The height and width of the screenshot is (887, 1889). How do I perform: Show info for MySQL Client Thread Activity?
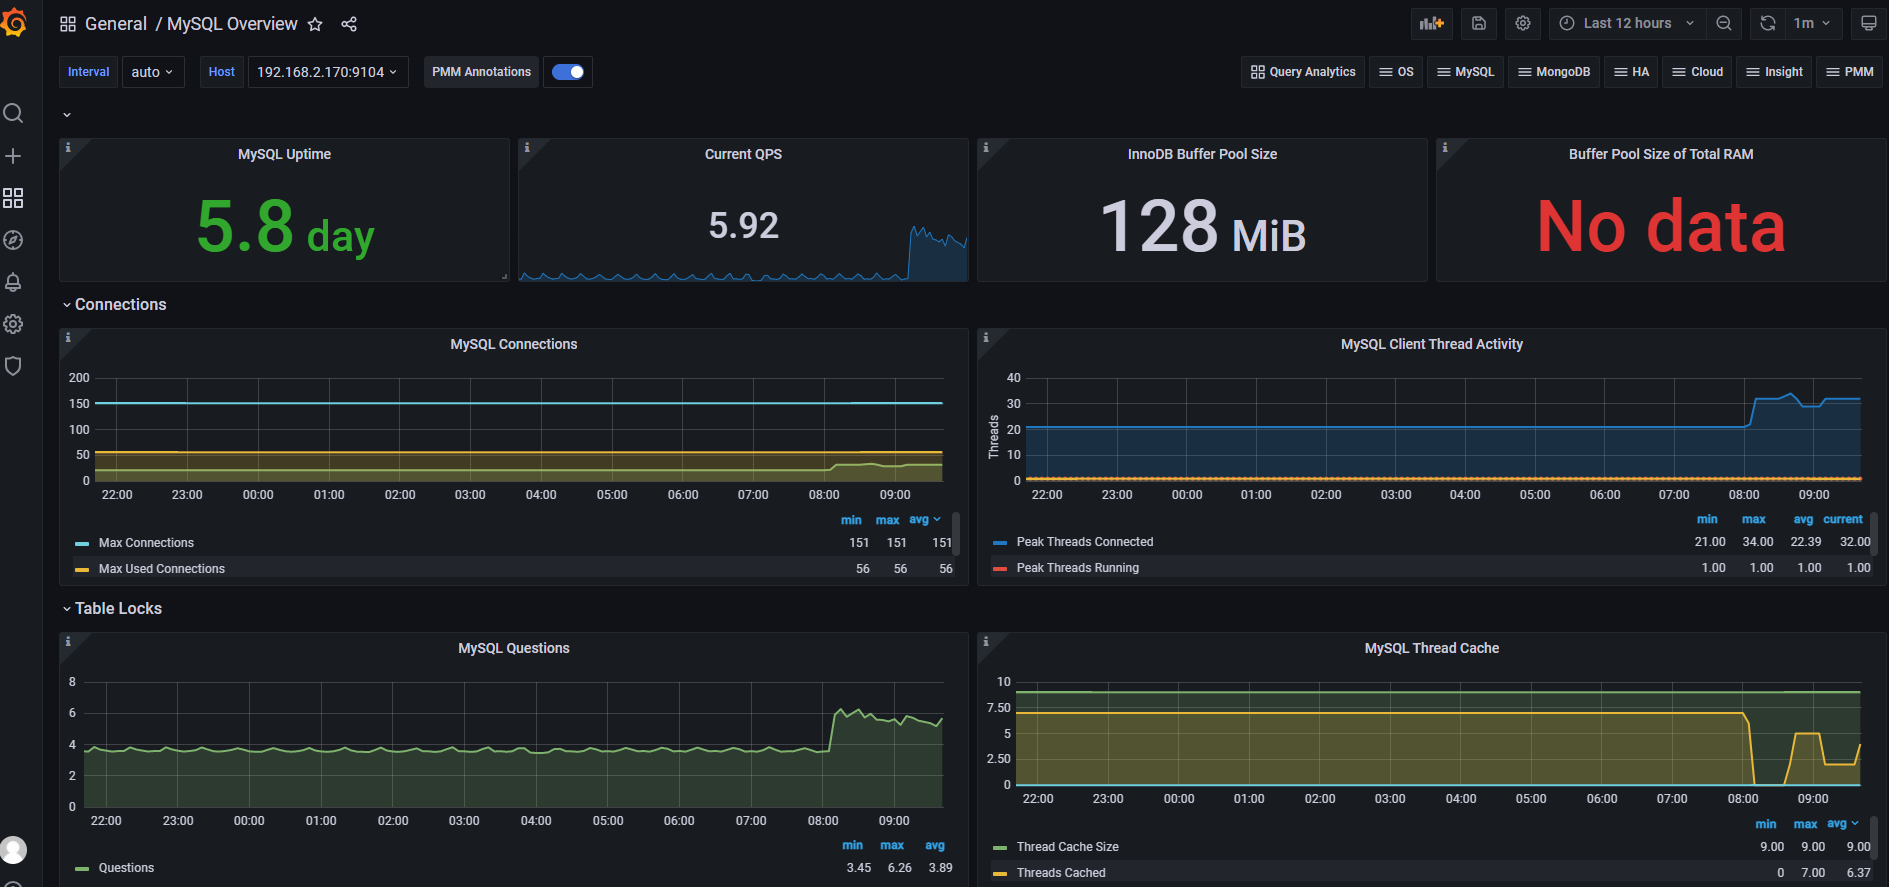[x=986, y=337]
